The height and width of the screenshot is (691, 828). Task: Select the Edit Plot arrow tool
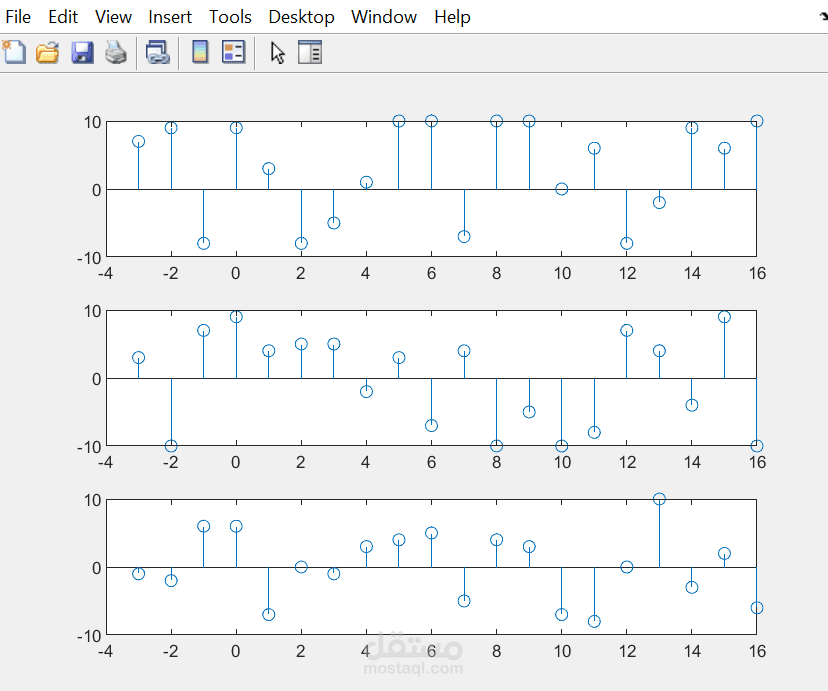pyautogui.click(x=278, y=53)
